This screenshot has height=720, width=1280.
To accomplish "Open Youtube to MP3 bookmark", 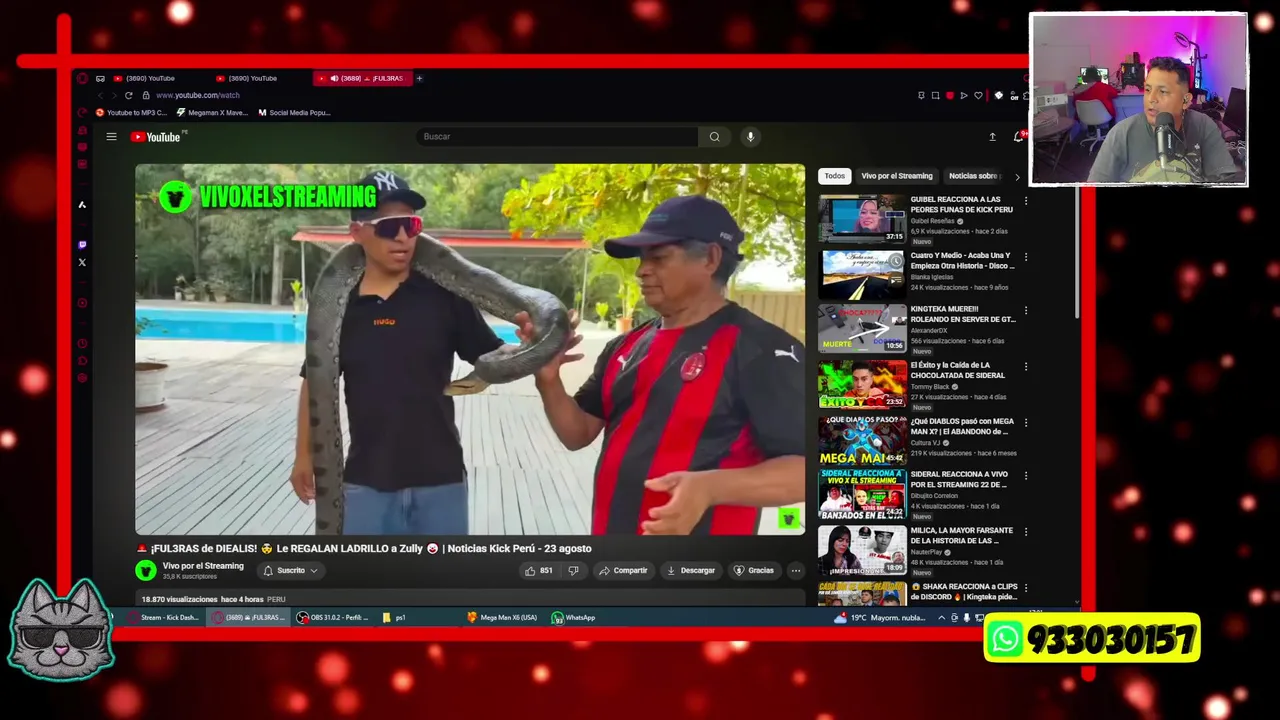I will (131, 113).
